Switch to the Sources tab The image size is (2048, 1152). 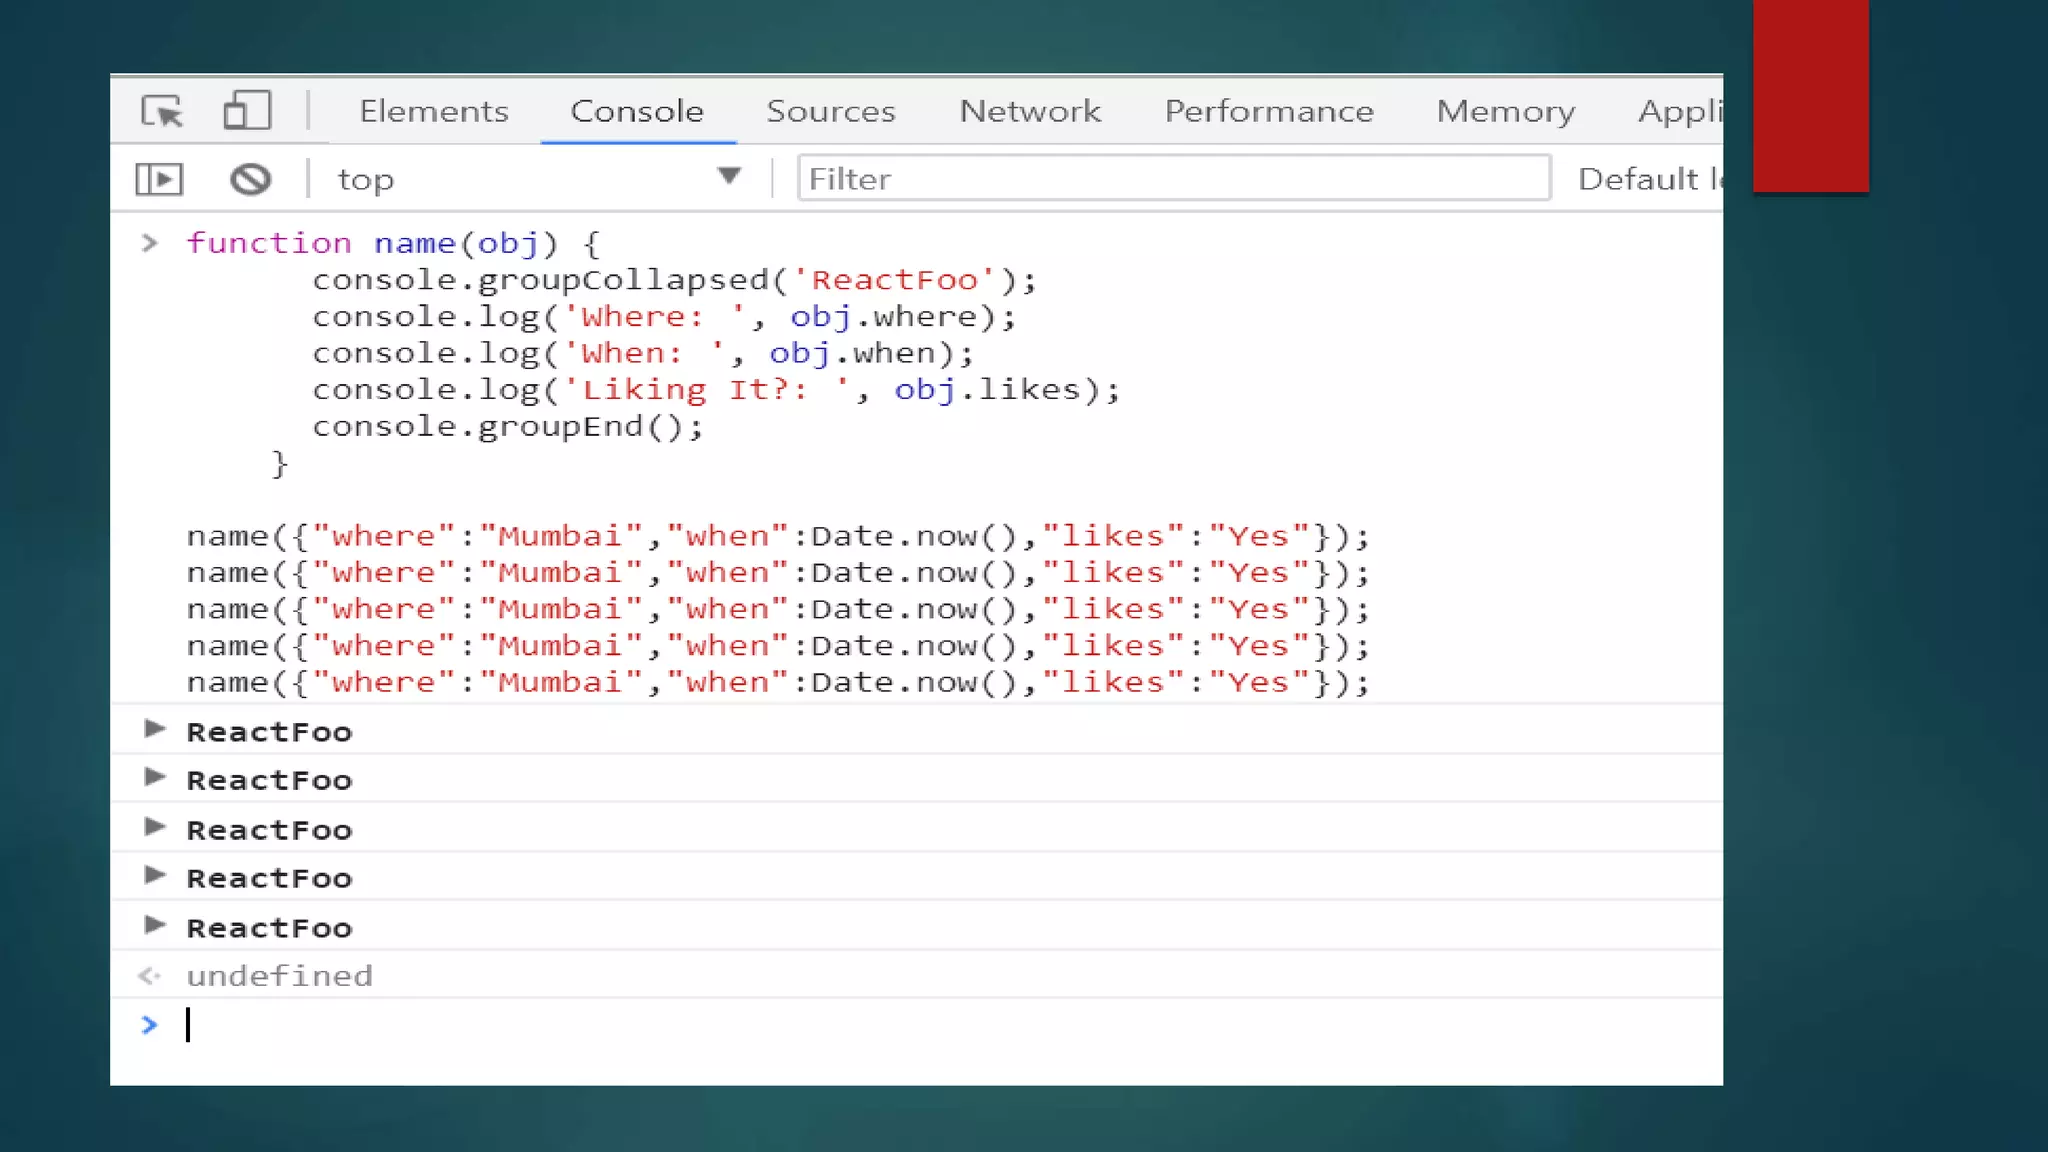[x=830, y=111]
